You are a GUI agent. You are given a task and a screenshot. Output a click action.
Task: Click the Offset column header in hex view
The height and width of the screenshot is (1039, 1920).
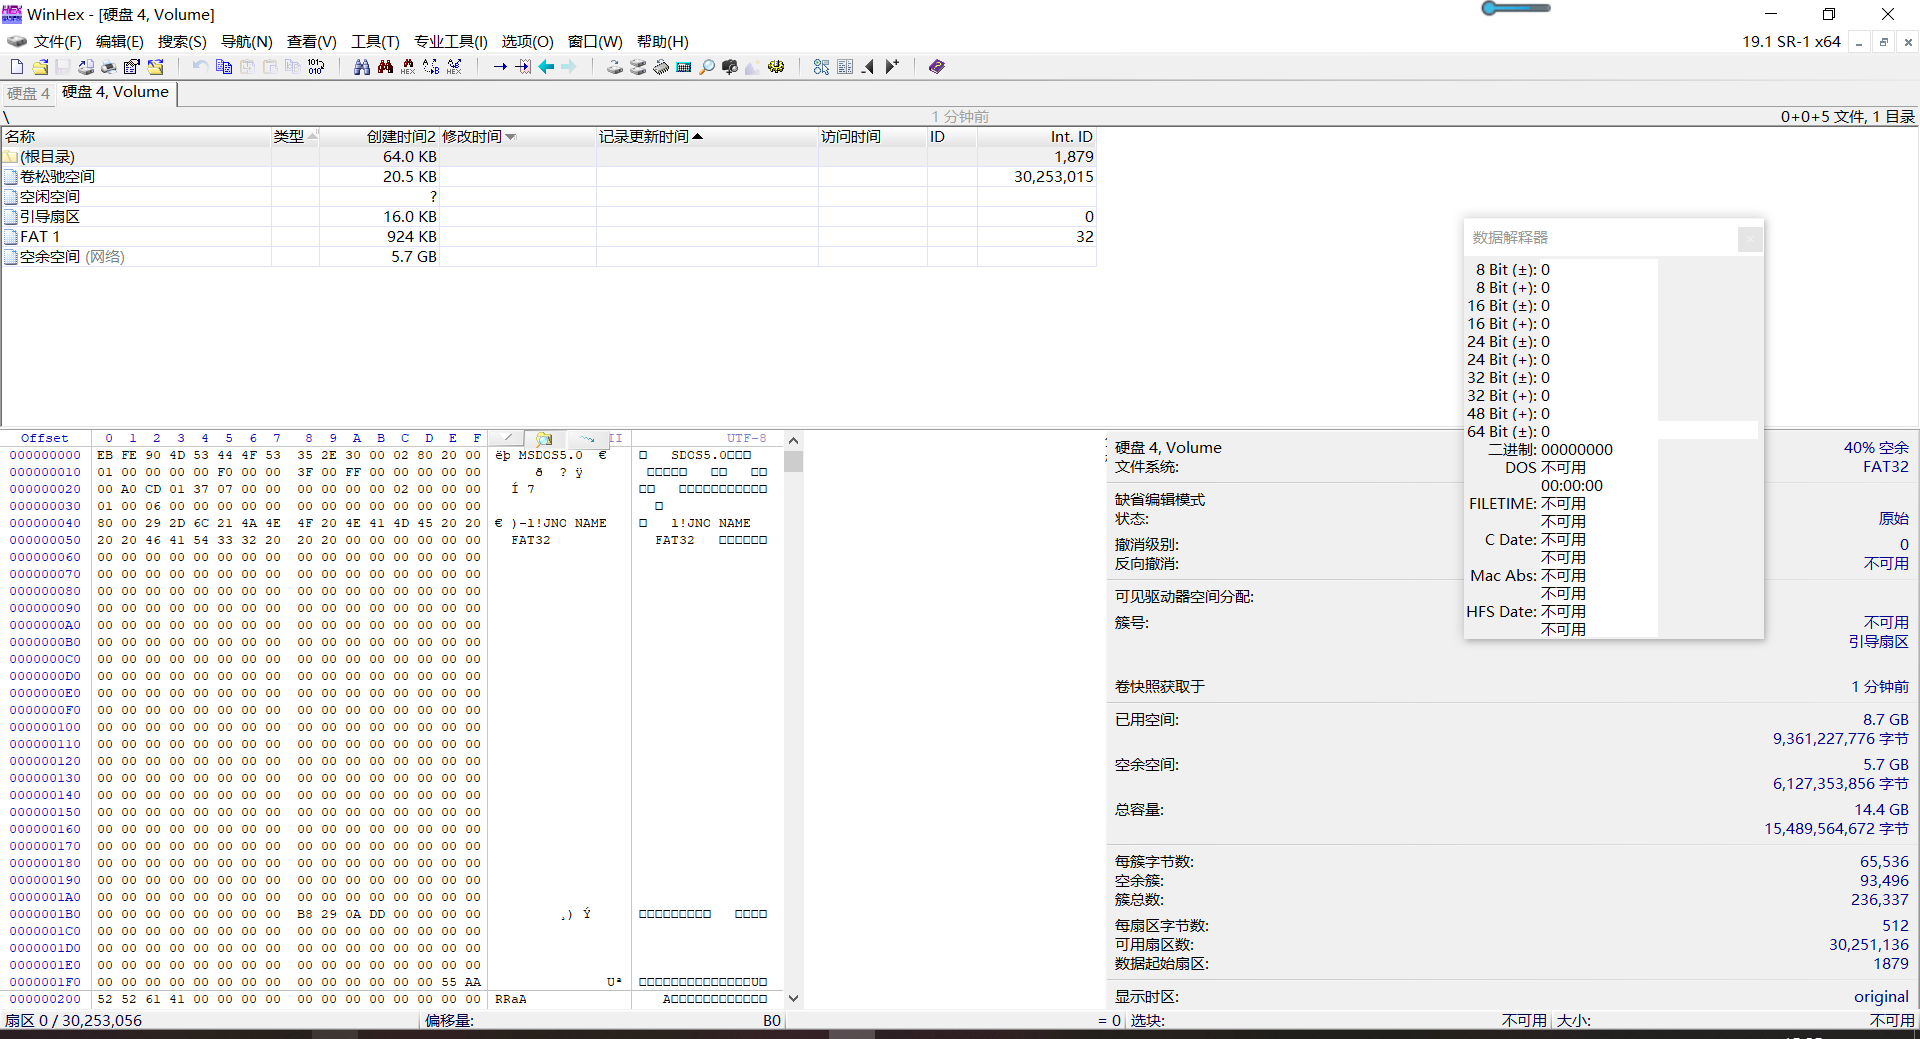45,438
